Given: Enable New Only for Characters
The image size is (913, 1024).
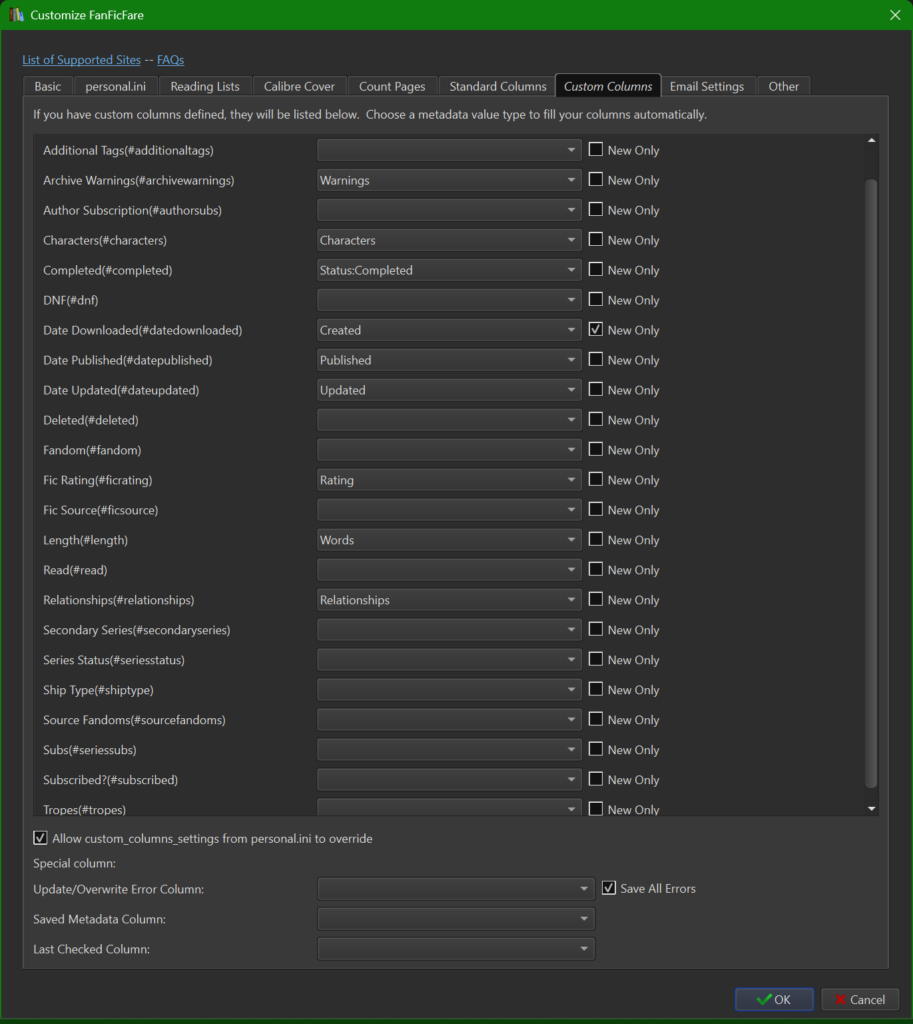Looking at the screenshot, I should coord(597,240).
